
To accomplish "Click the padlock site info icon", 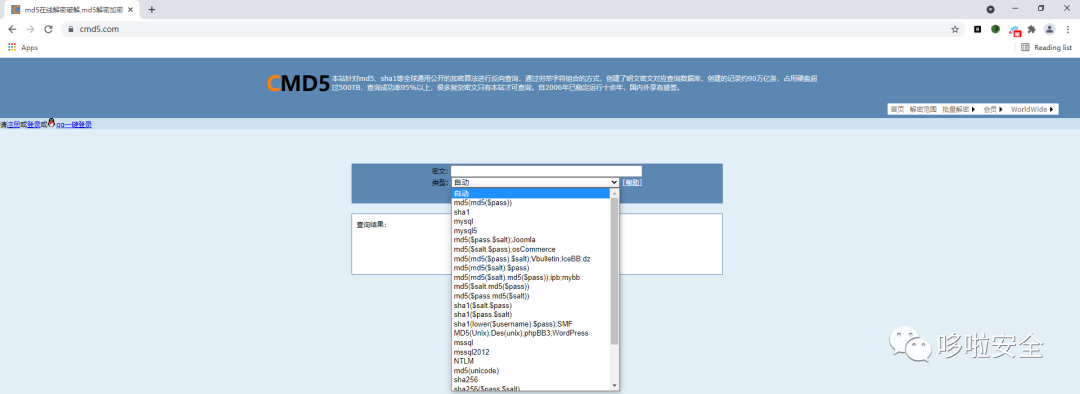I will 70,30.
